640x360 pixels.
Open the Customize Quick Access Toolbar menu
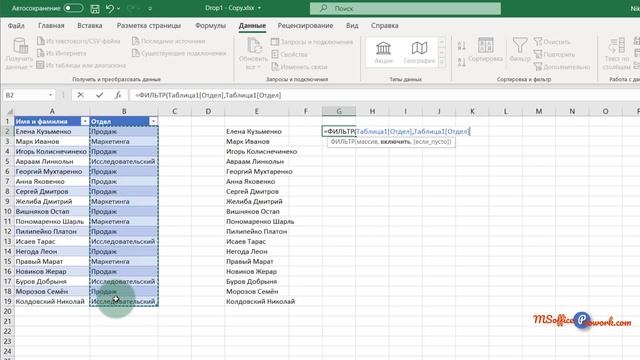coord(150,8)
